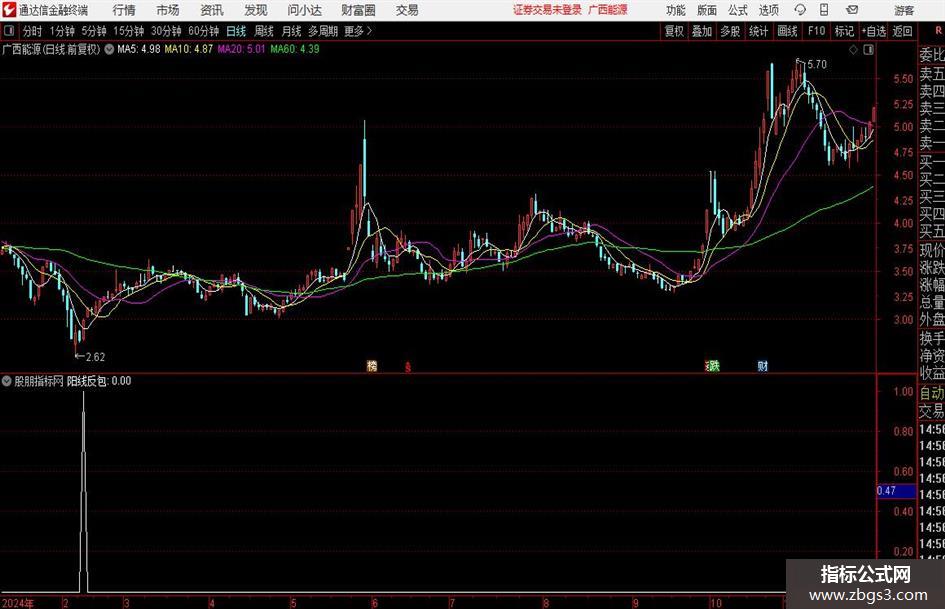Click the MA20: 5.01 label
The height and width of the screenshot is (609, 945).
(241, 49)
